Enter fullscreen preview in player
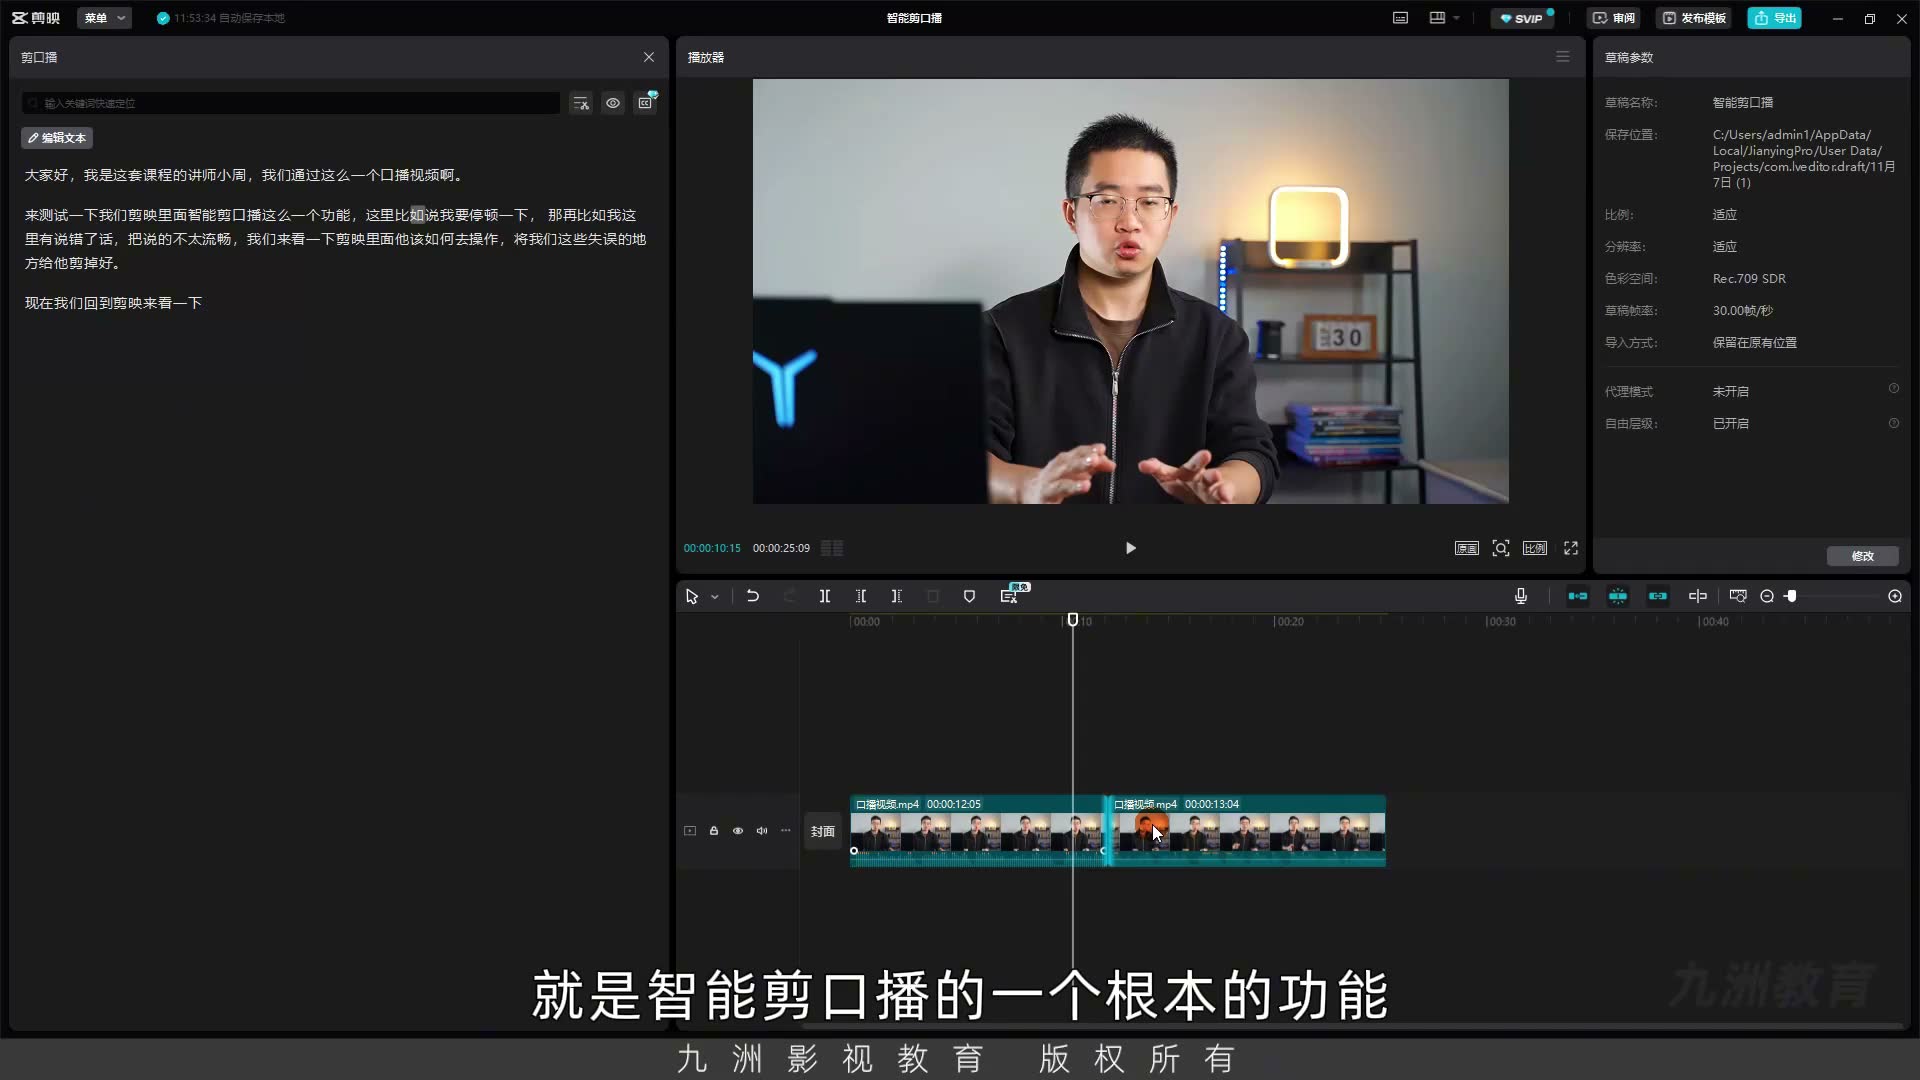The height and width of the screenshot is (1080, 1920). pyautogui.click(x=1571, y=548)
